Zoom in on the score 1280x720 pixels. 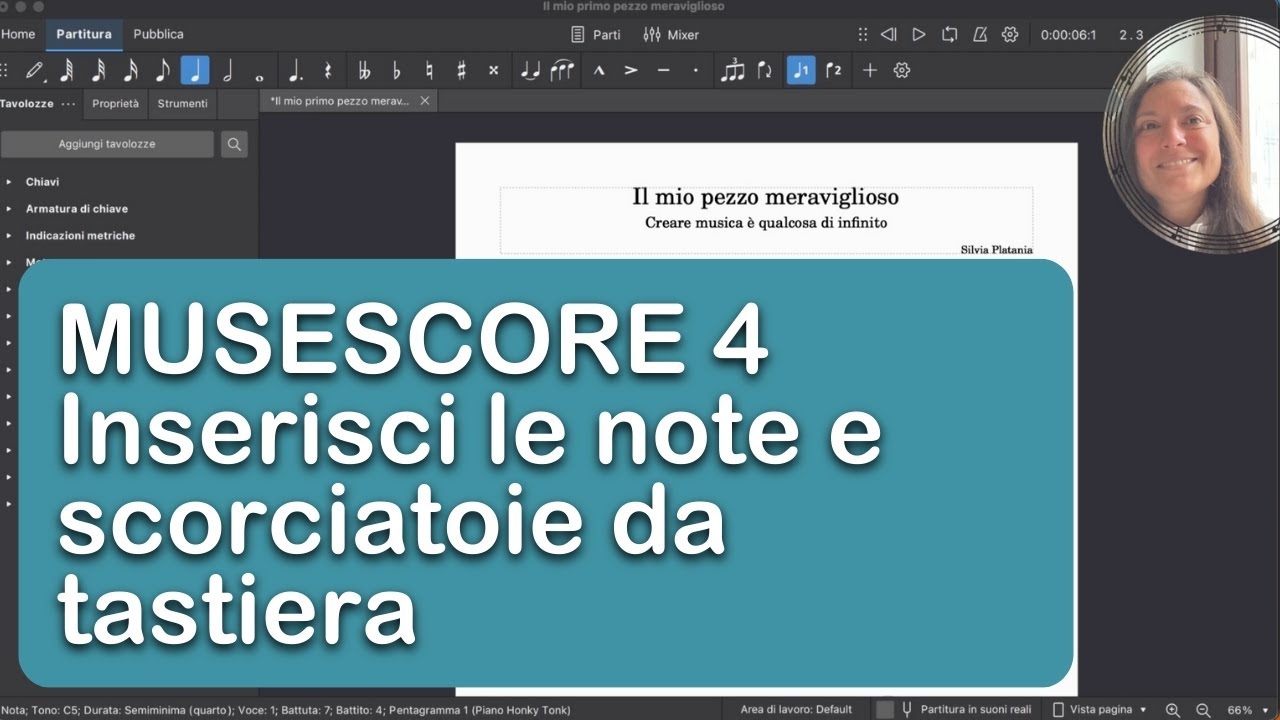pos(1173,710)
